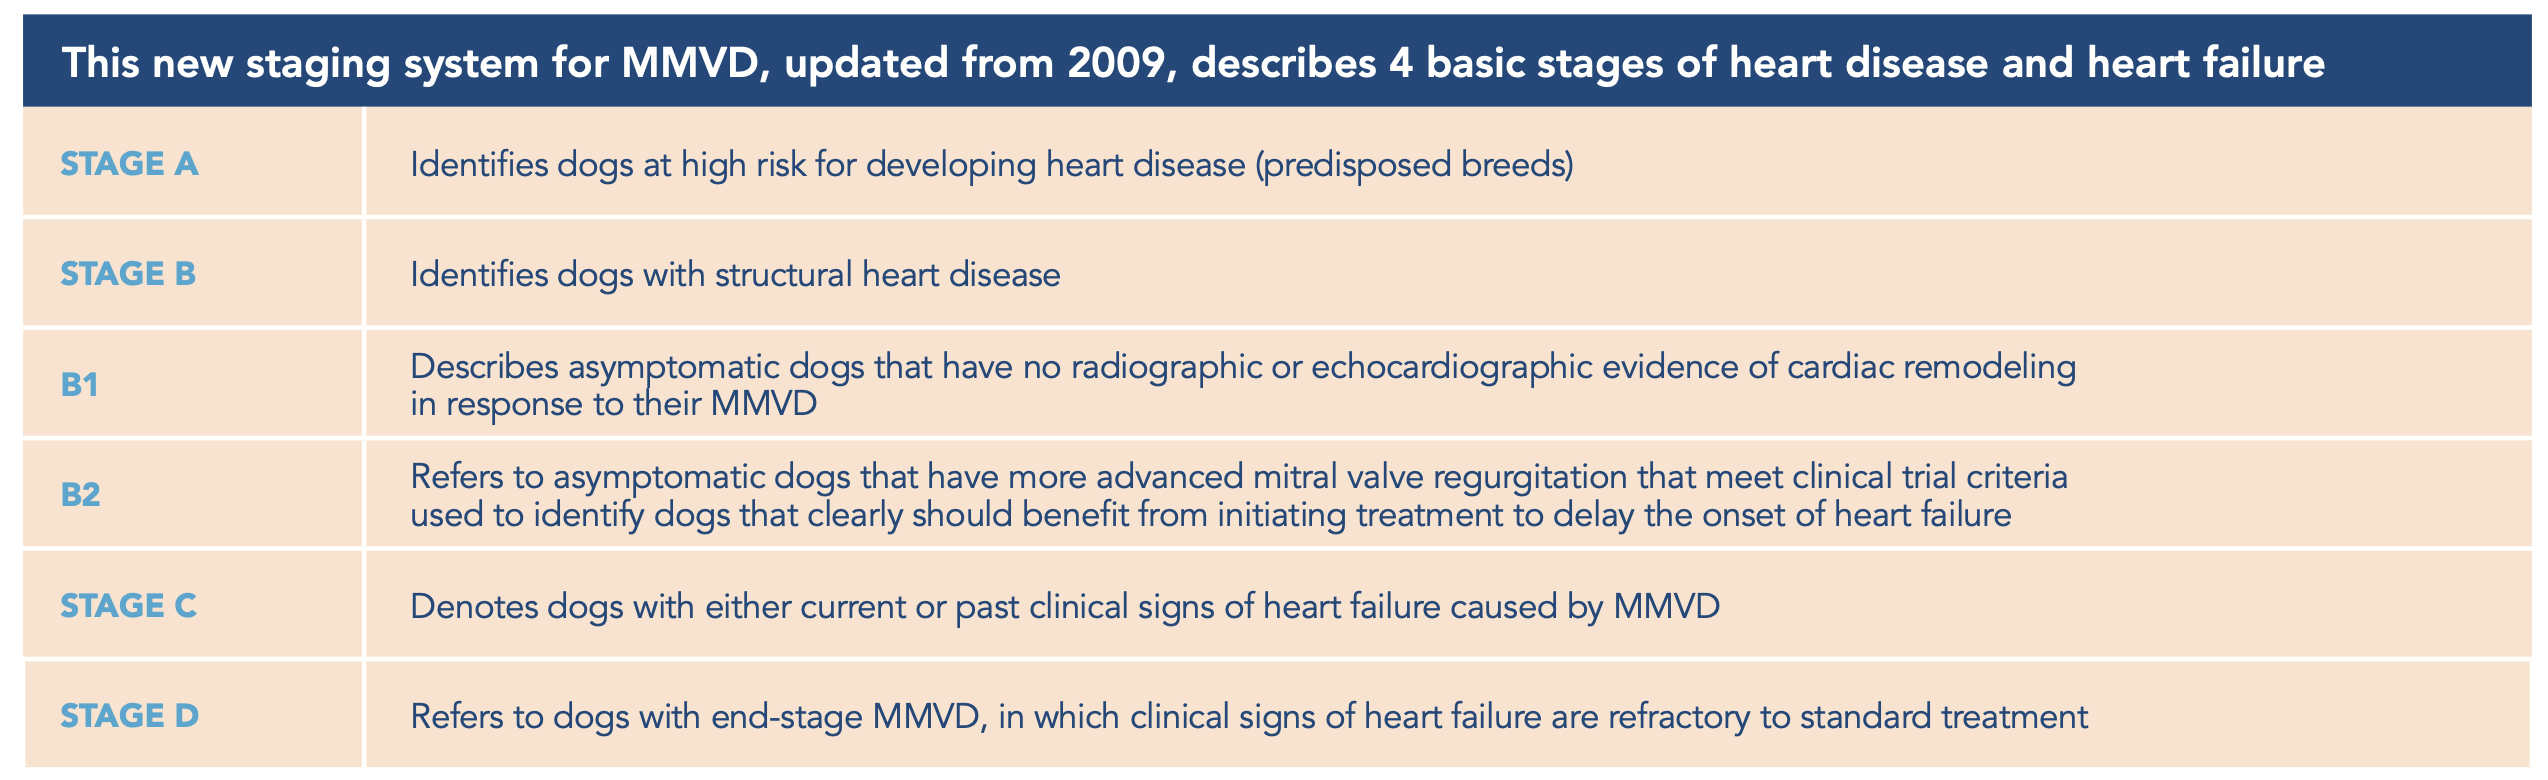
Task: Click the B1 cardiac remodeling description text
Action: (x=1242, y=367)
